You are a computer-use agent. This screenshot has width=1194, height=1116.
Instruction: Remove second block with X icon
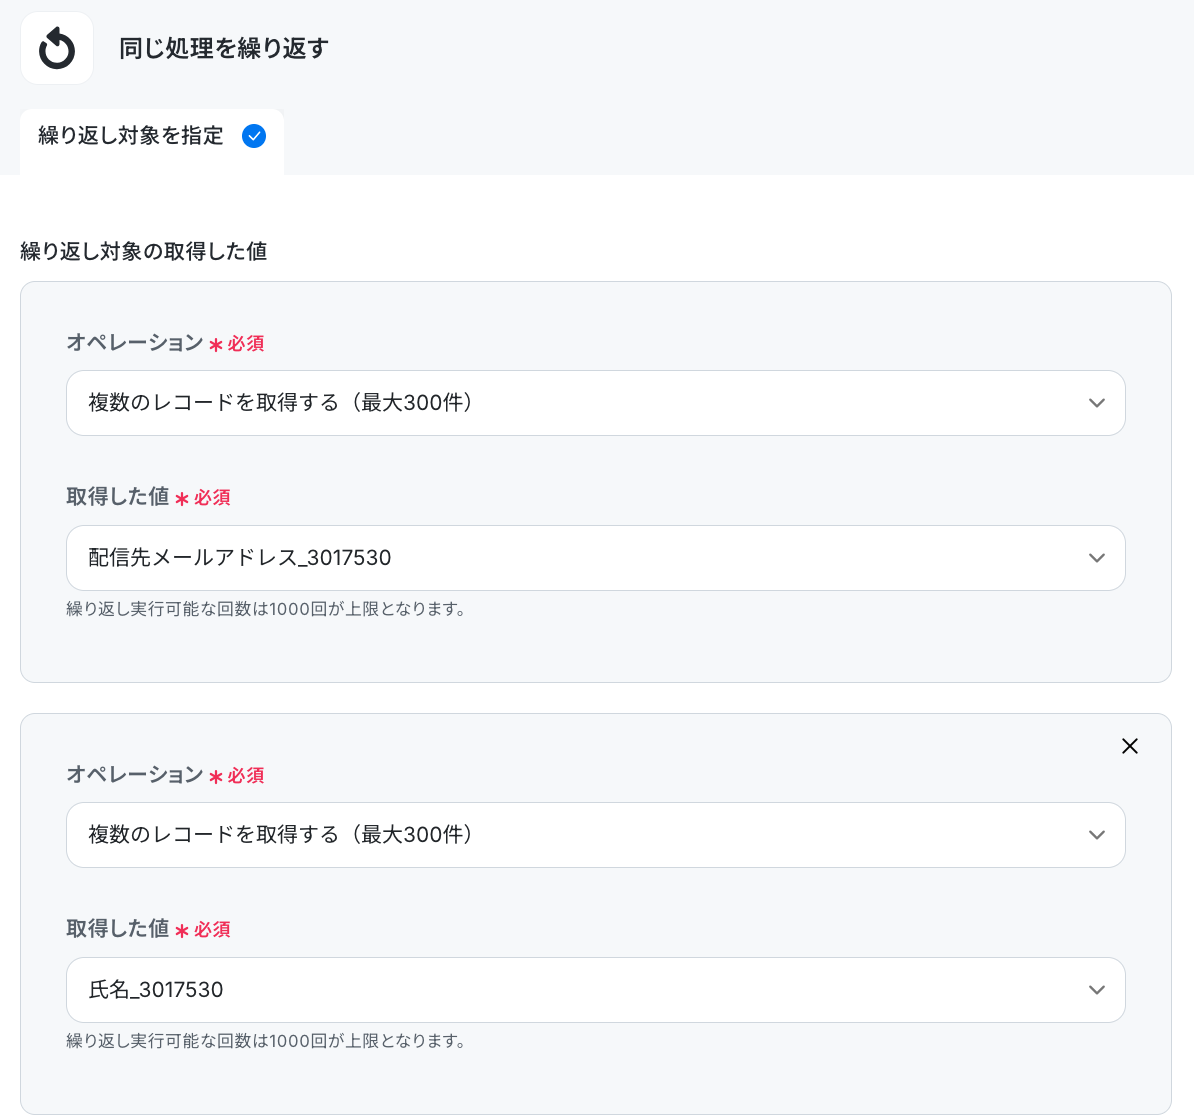point(1130,746)
